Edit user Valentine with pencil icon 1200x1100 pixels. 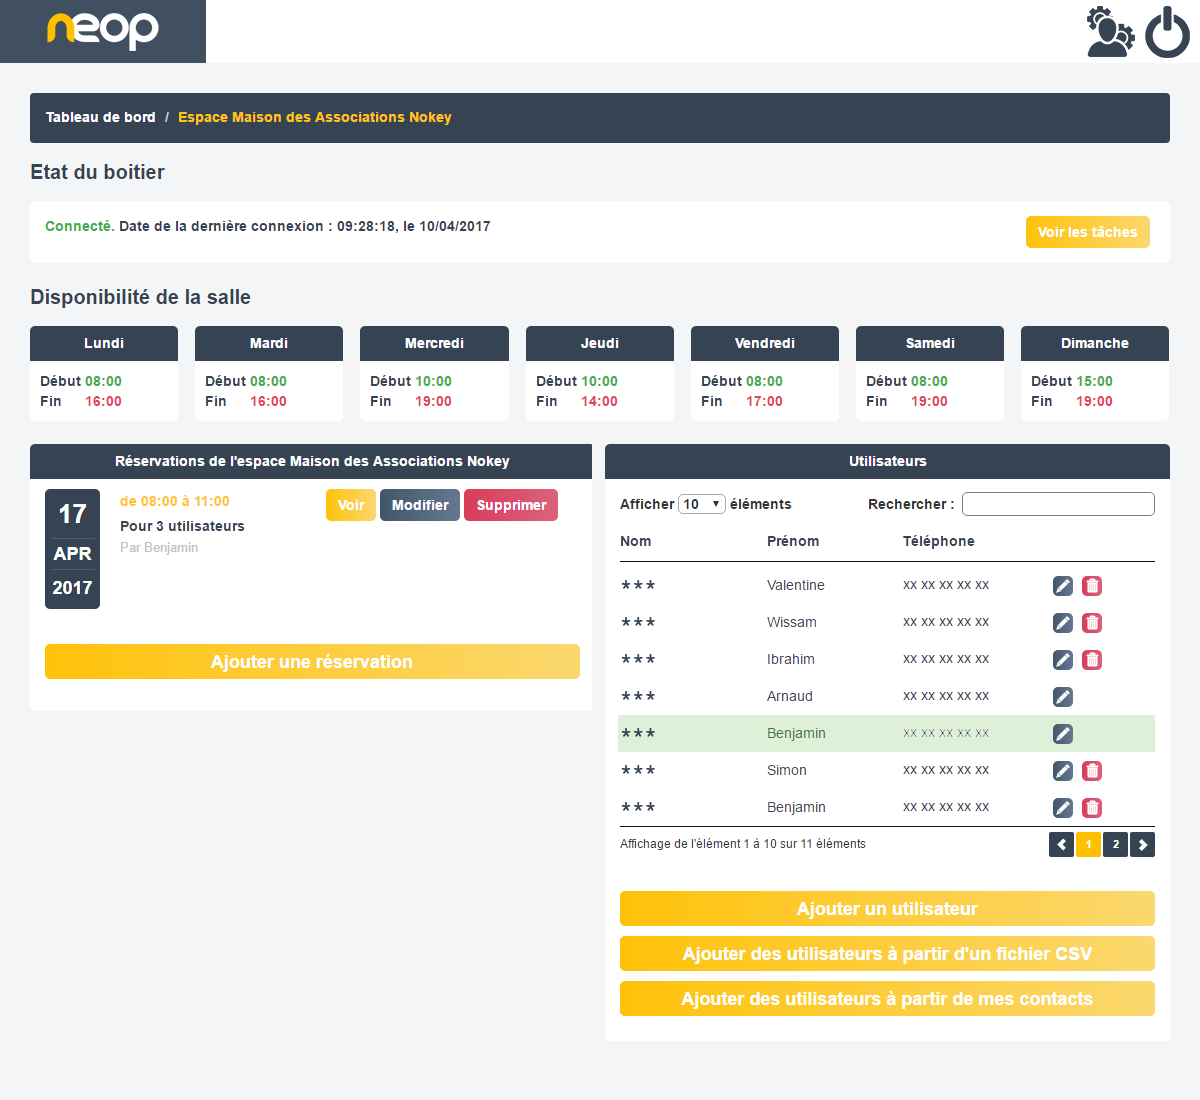pos(1063,586)
